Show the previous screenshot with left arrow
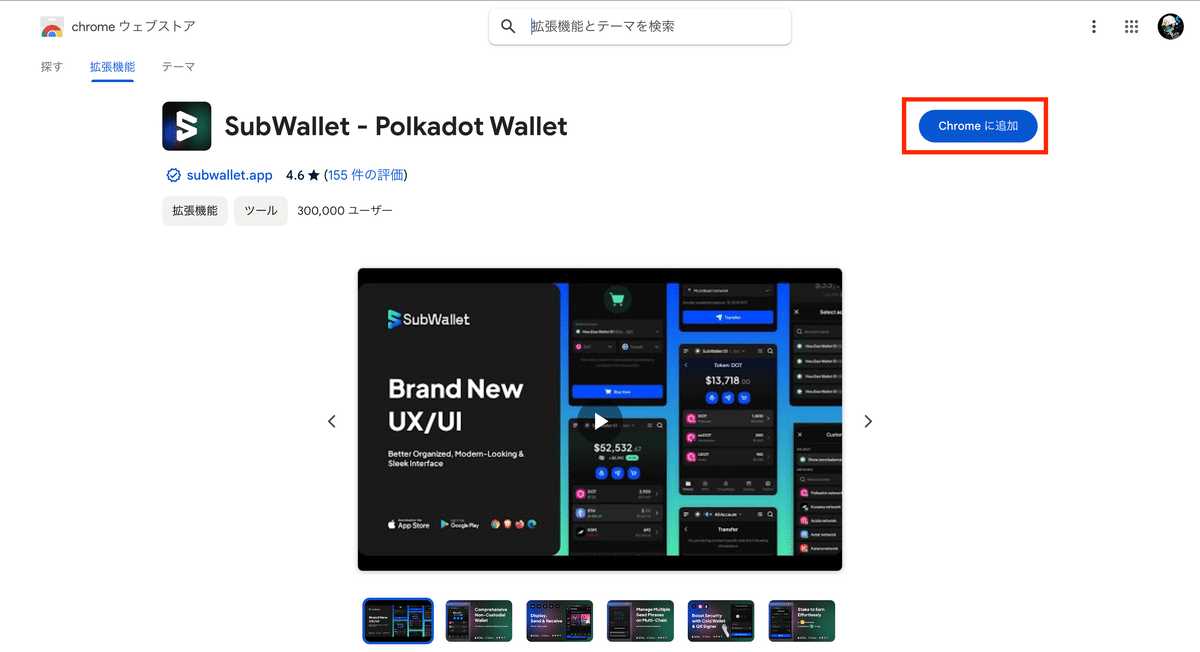 pyautogui.click(x=332, y=421)
